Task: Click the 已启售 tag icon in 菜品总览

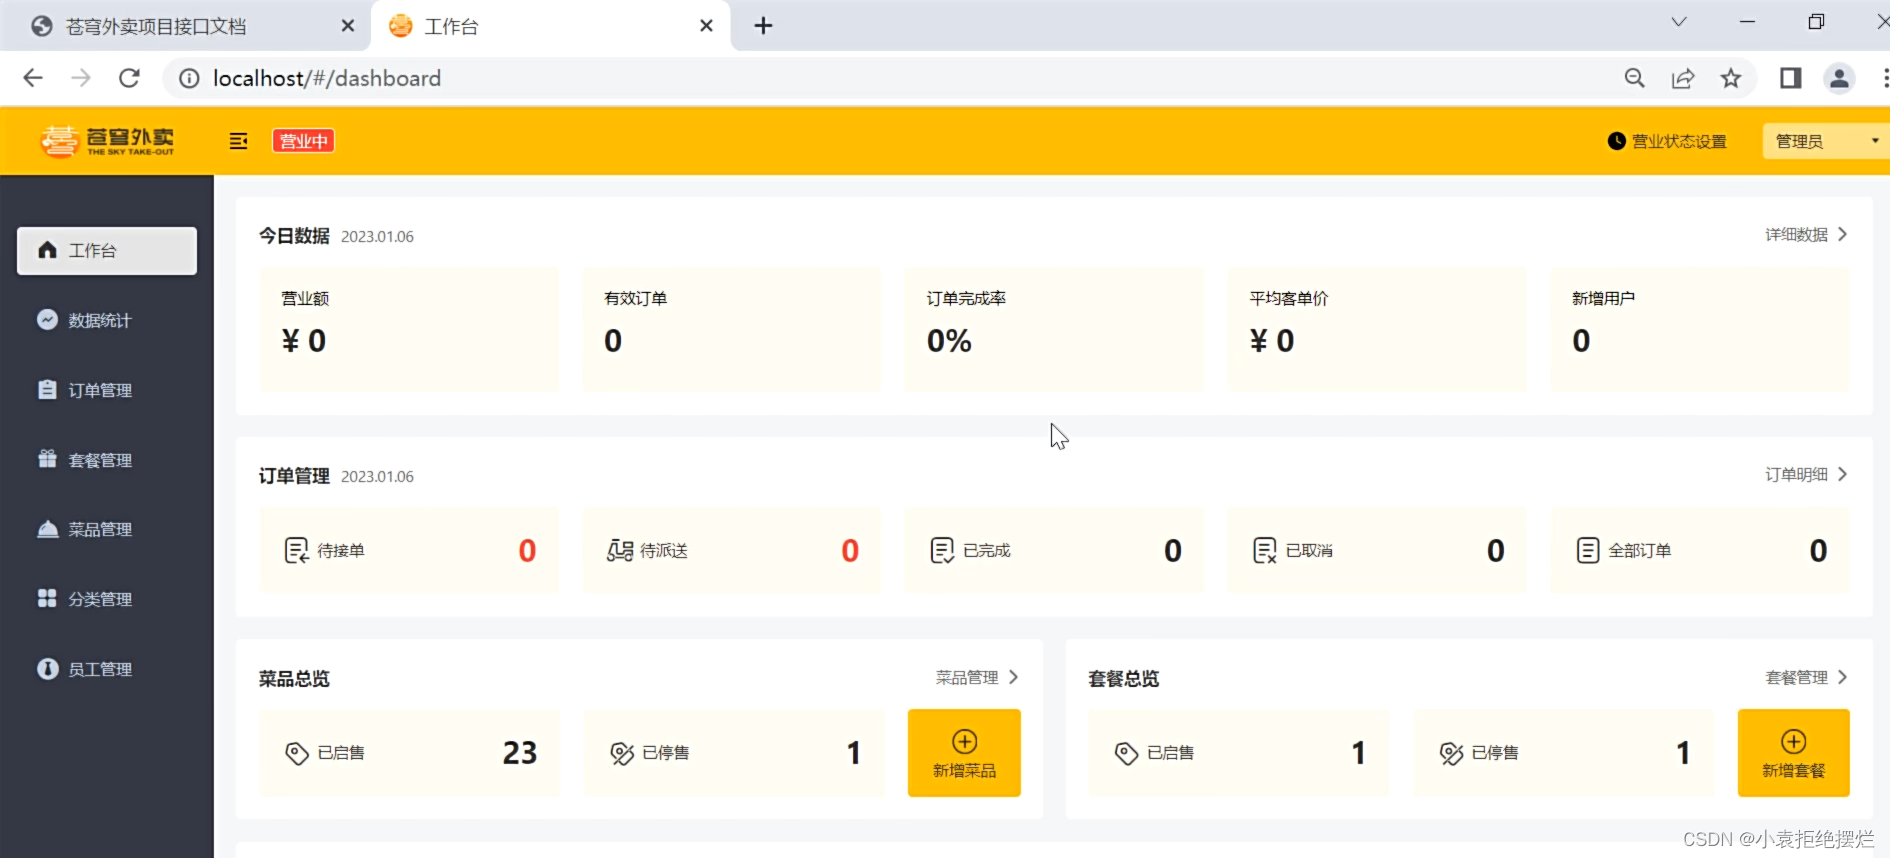Action: click(297, 753)
